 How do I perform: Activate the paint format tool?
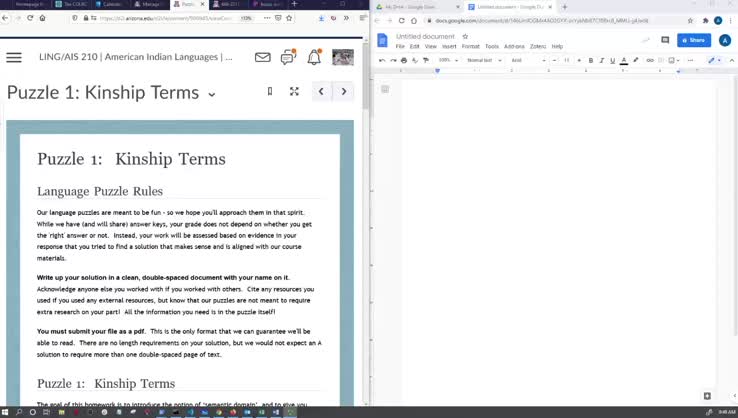pyautogui.click(x=426, y=60)
